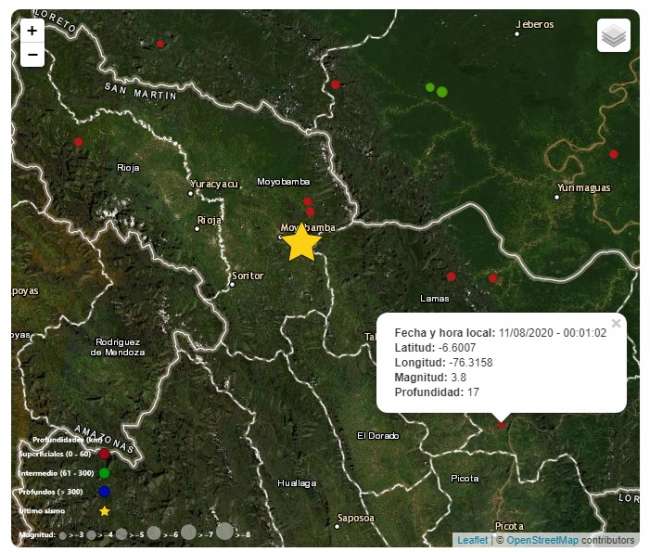Click red marker beneath the popup pointer
650x552 pixels.
point(502,426)
